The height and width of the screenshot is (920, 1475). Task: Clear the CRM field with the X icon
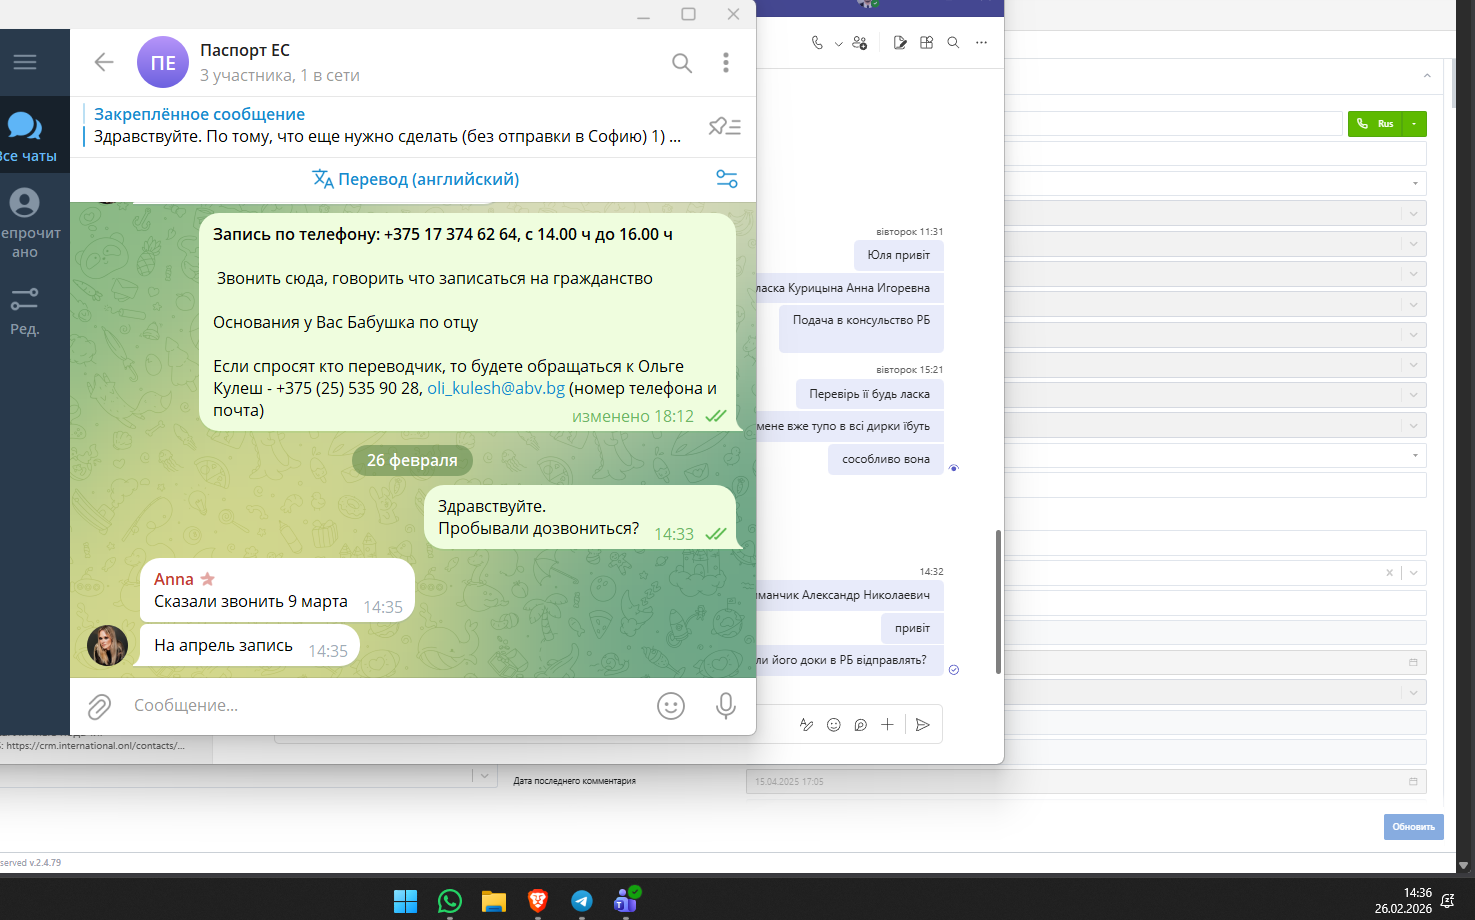click(1389, 573)
